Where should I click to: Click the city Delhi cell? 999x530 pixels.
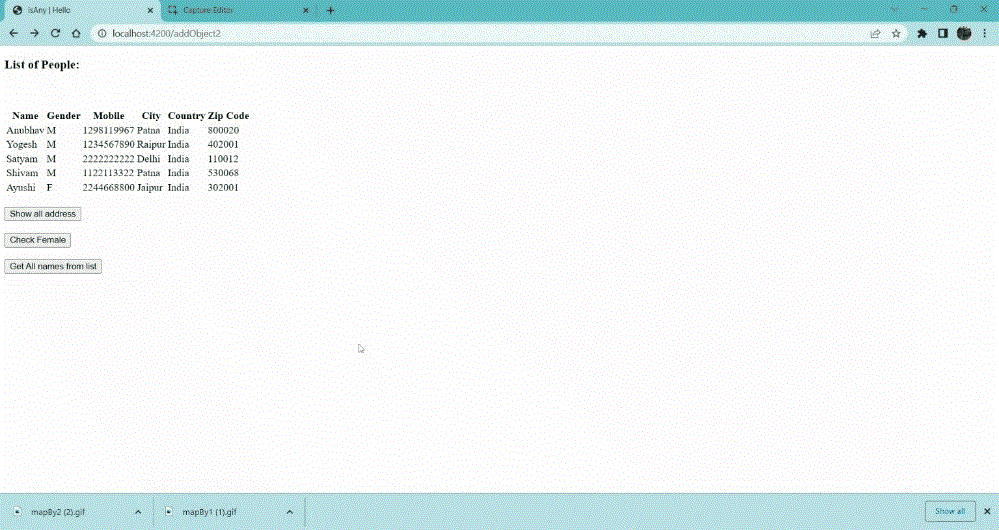pyautogui.click(x=148, y=159)
